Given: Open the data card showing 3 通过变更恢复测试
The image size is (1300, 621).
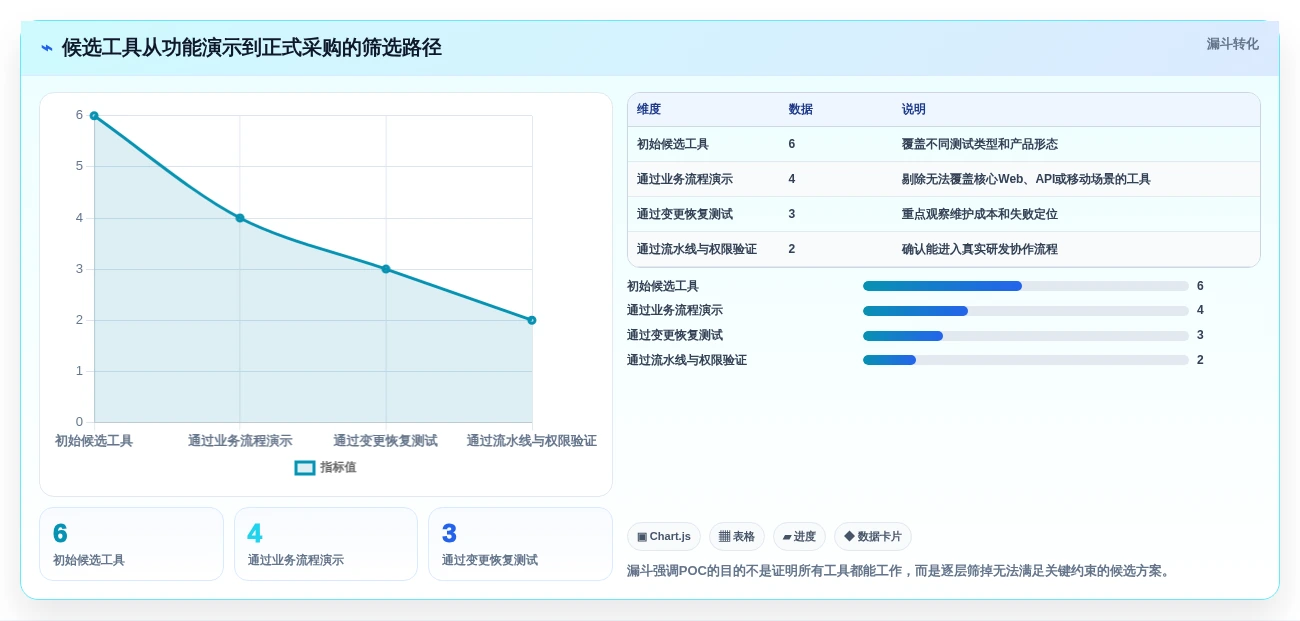Looking at the screenshot, I should coord(520,544).
